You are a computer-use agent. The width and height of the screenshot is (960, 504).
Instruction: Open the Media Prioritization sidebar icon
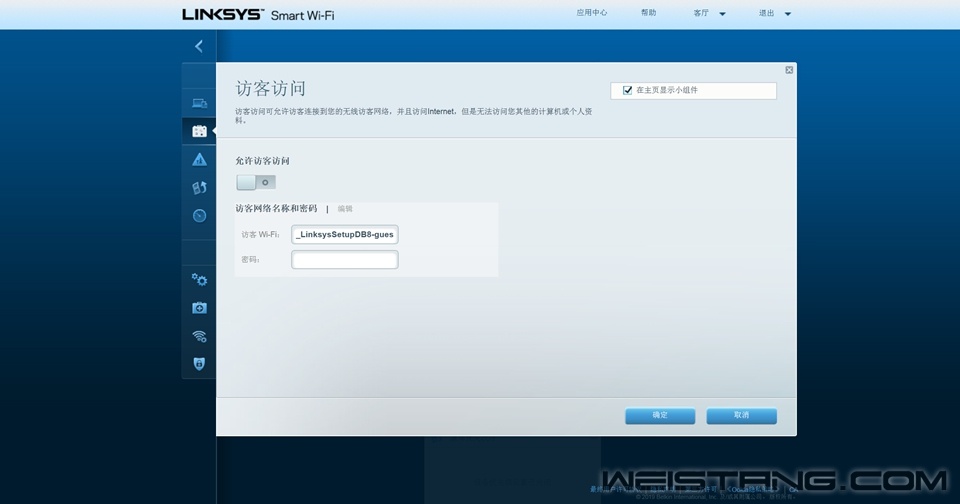(x=199, y=188)
